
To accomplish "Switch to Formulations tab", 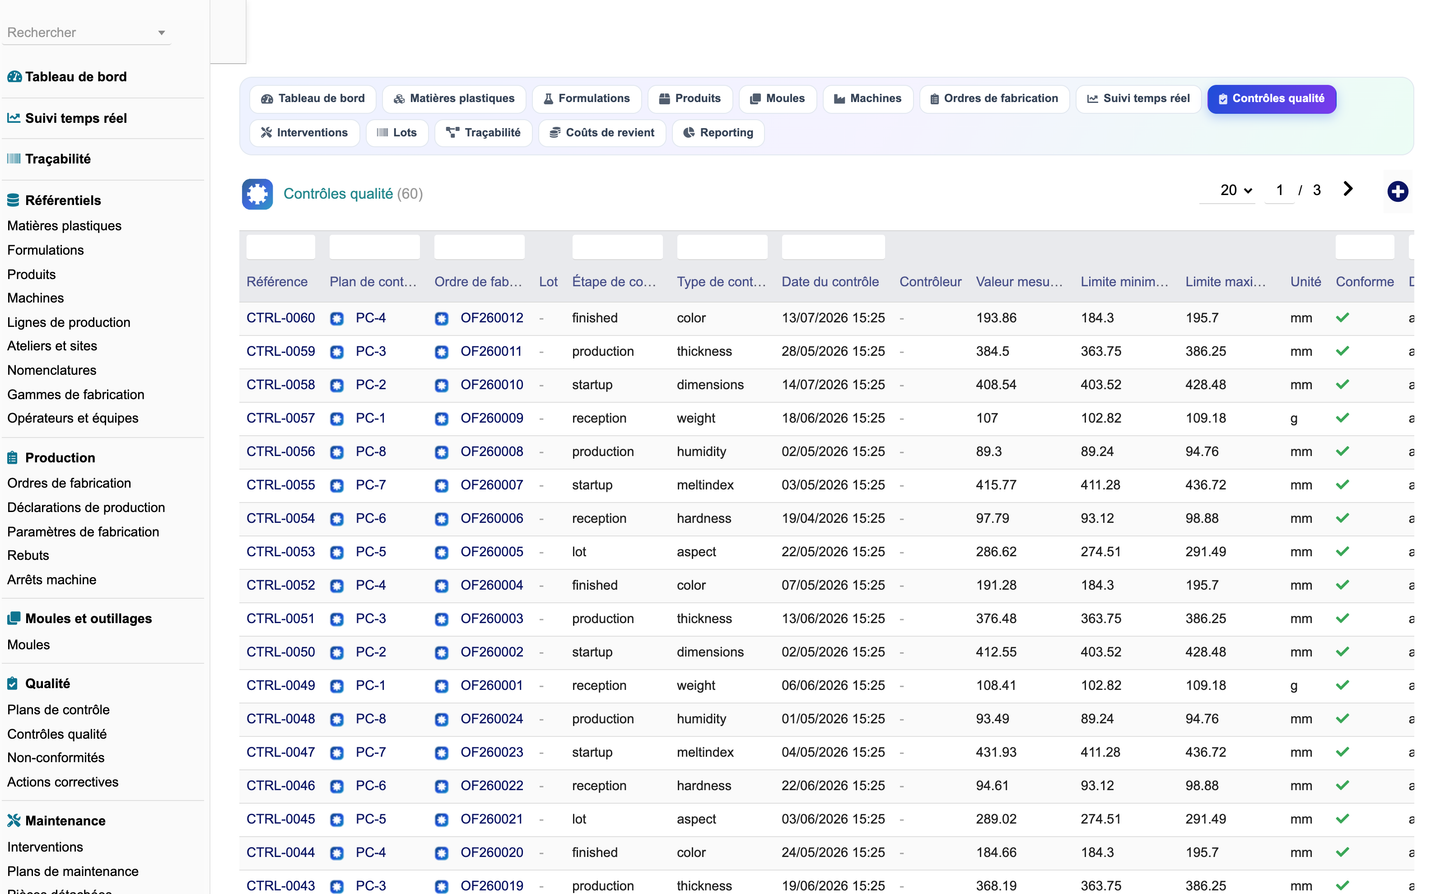I will (586, 99).
